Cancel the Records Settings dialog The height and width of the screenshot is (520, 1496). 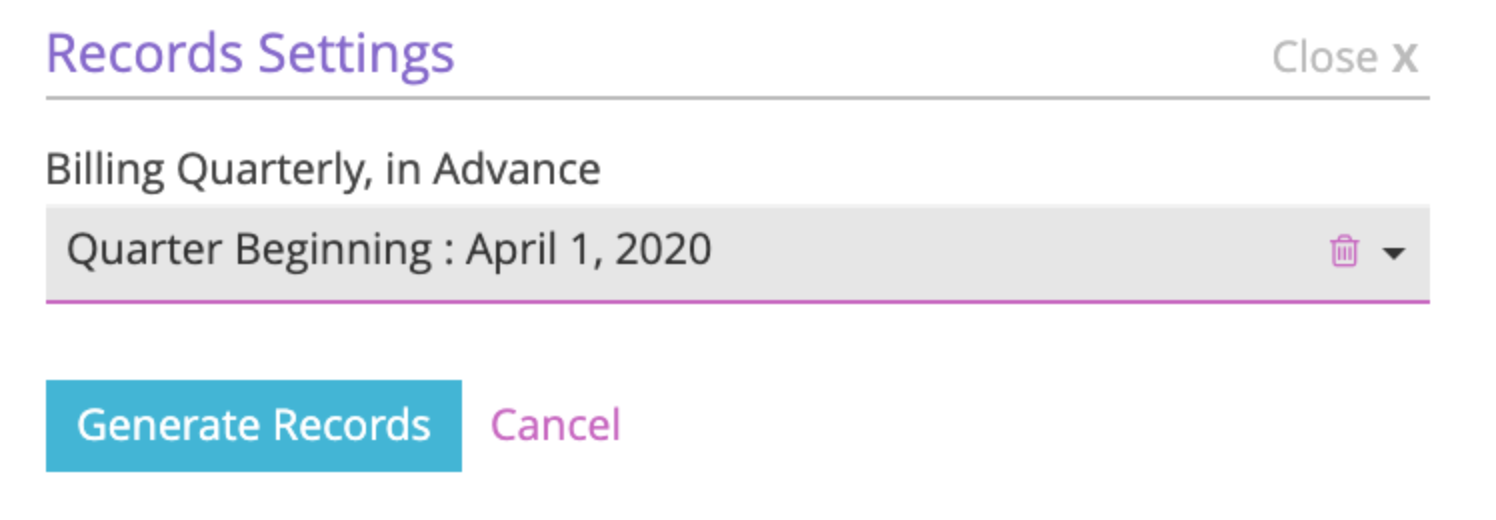click(555, 425)
